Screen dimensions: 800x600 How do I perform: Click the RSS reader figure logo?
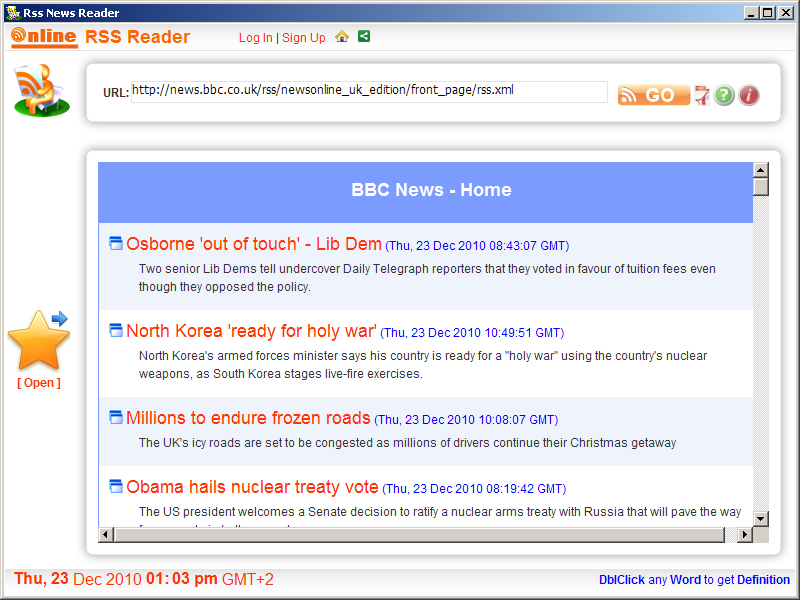tap(41, 90)
